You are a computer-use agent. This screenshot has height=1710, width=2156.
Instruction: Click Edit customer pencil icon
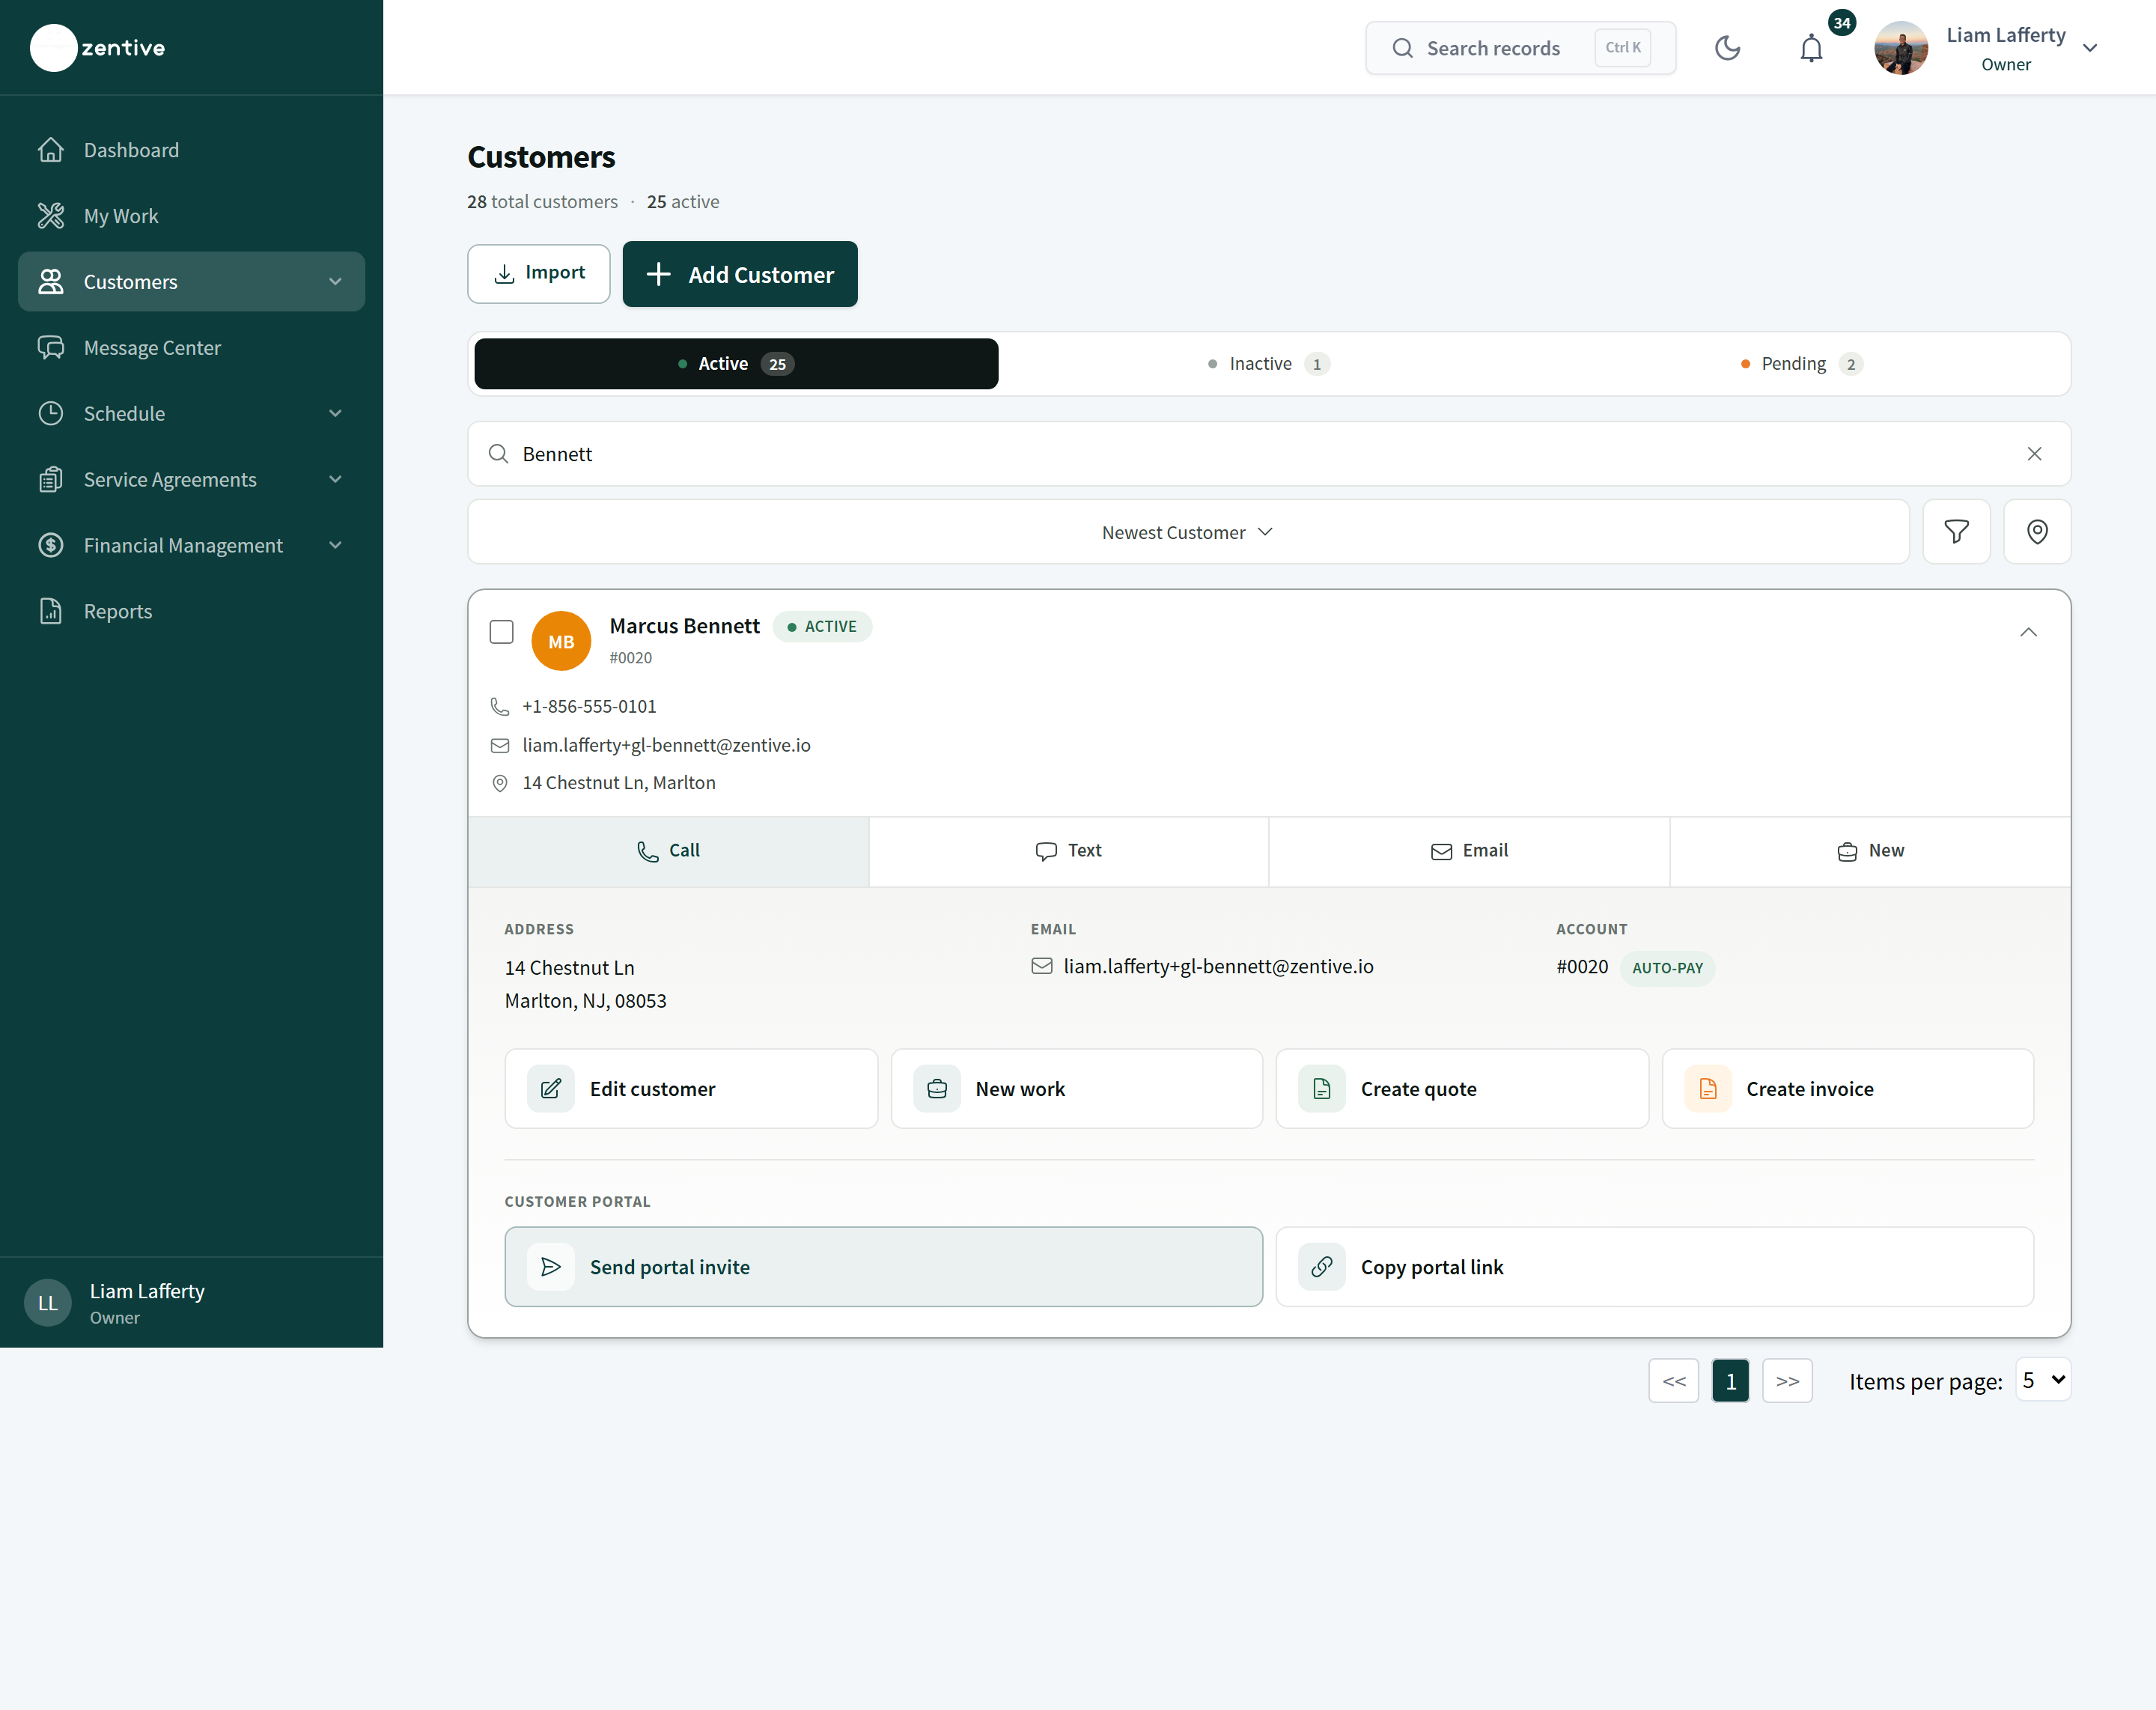click(551, 1089)
